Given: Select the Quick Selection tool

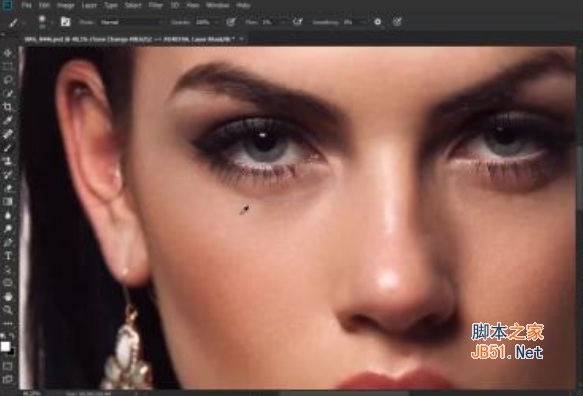Looking at the screenshot, I should pyautogui.click(x=8, y=93).
